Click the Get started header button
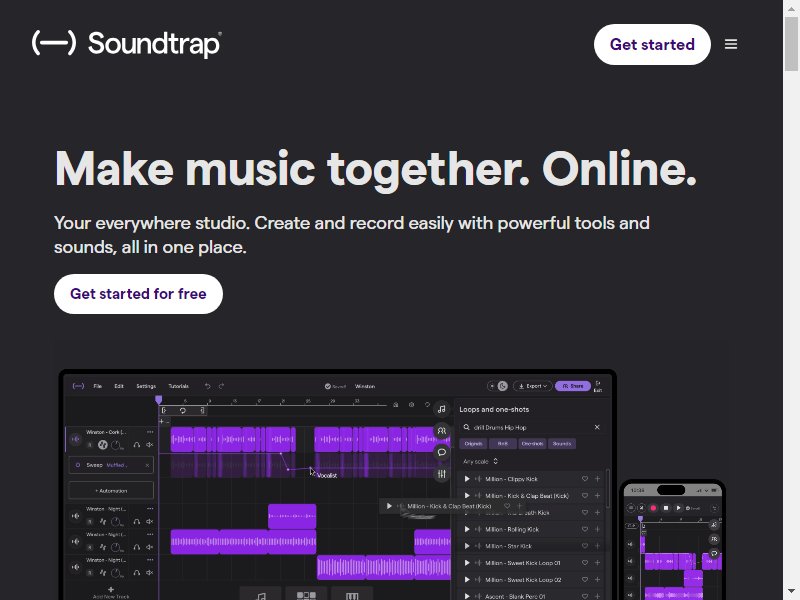800x600 pixels. [652, 44]
